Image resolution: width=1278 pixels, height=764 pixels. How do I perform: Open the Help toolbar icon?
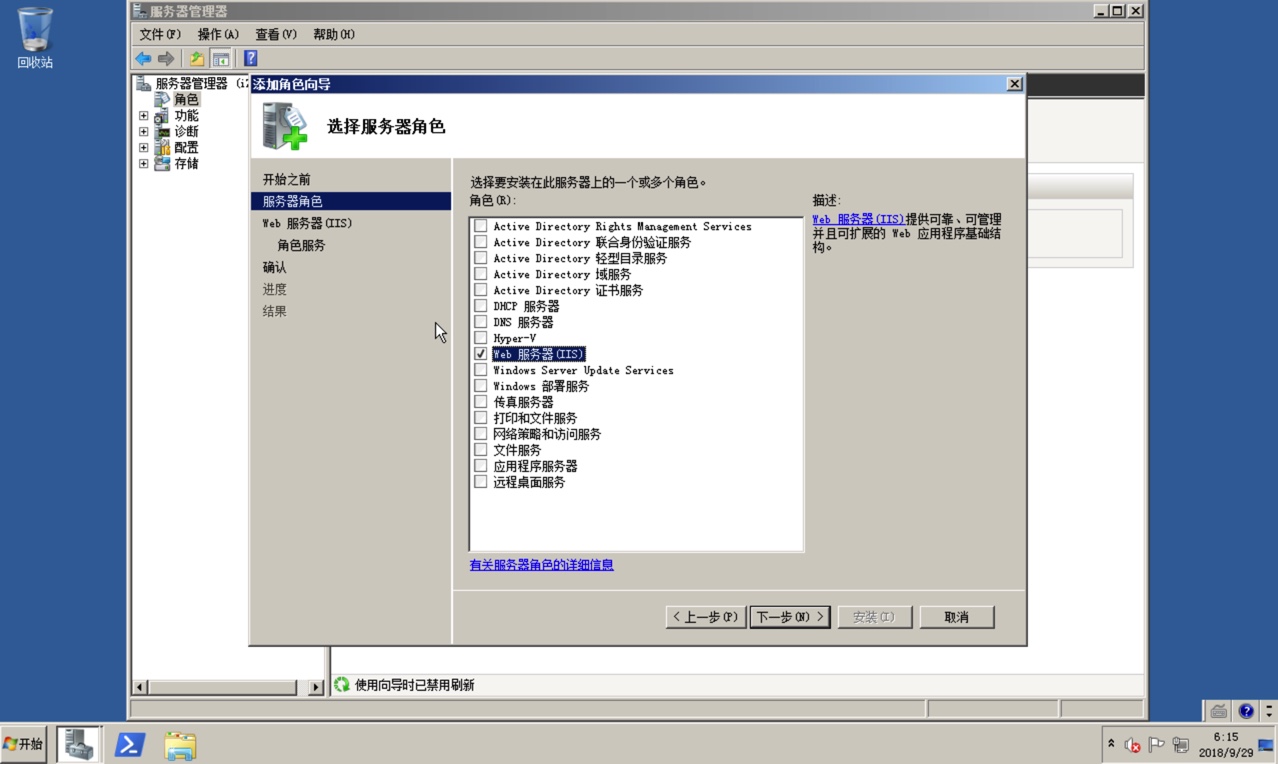point(250,59)
